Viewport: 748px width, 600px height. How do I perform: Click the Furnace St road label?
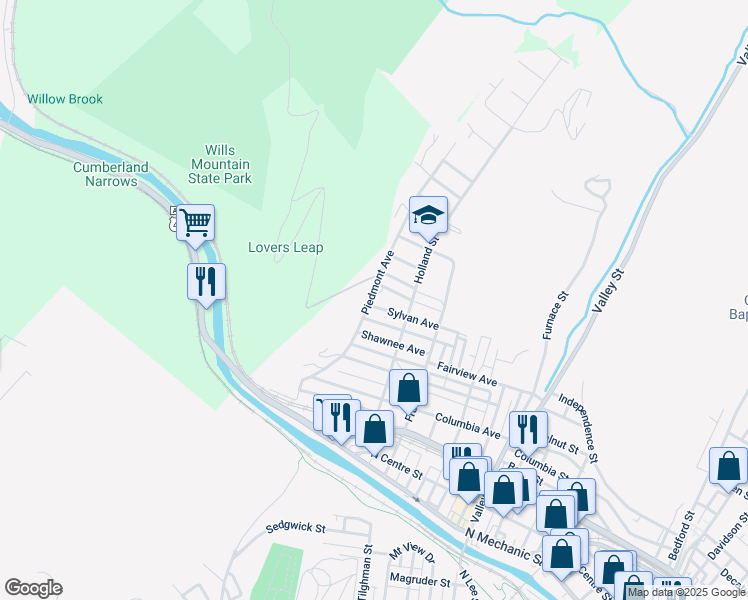pyautogui.click(x=556, y=316)
